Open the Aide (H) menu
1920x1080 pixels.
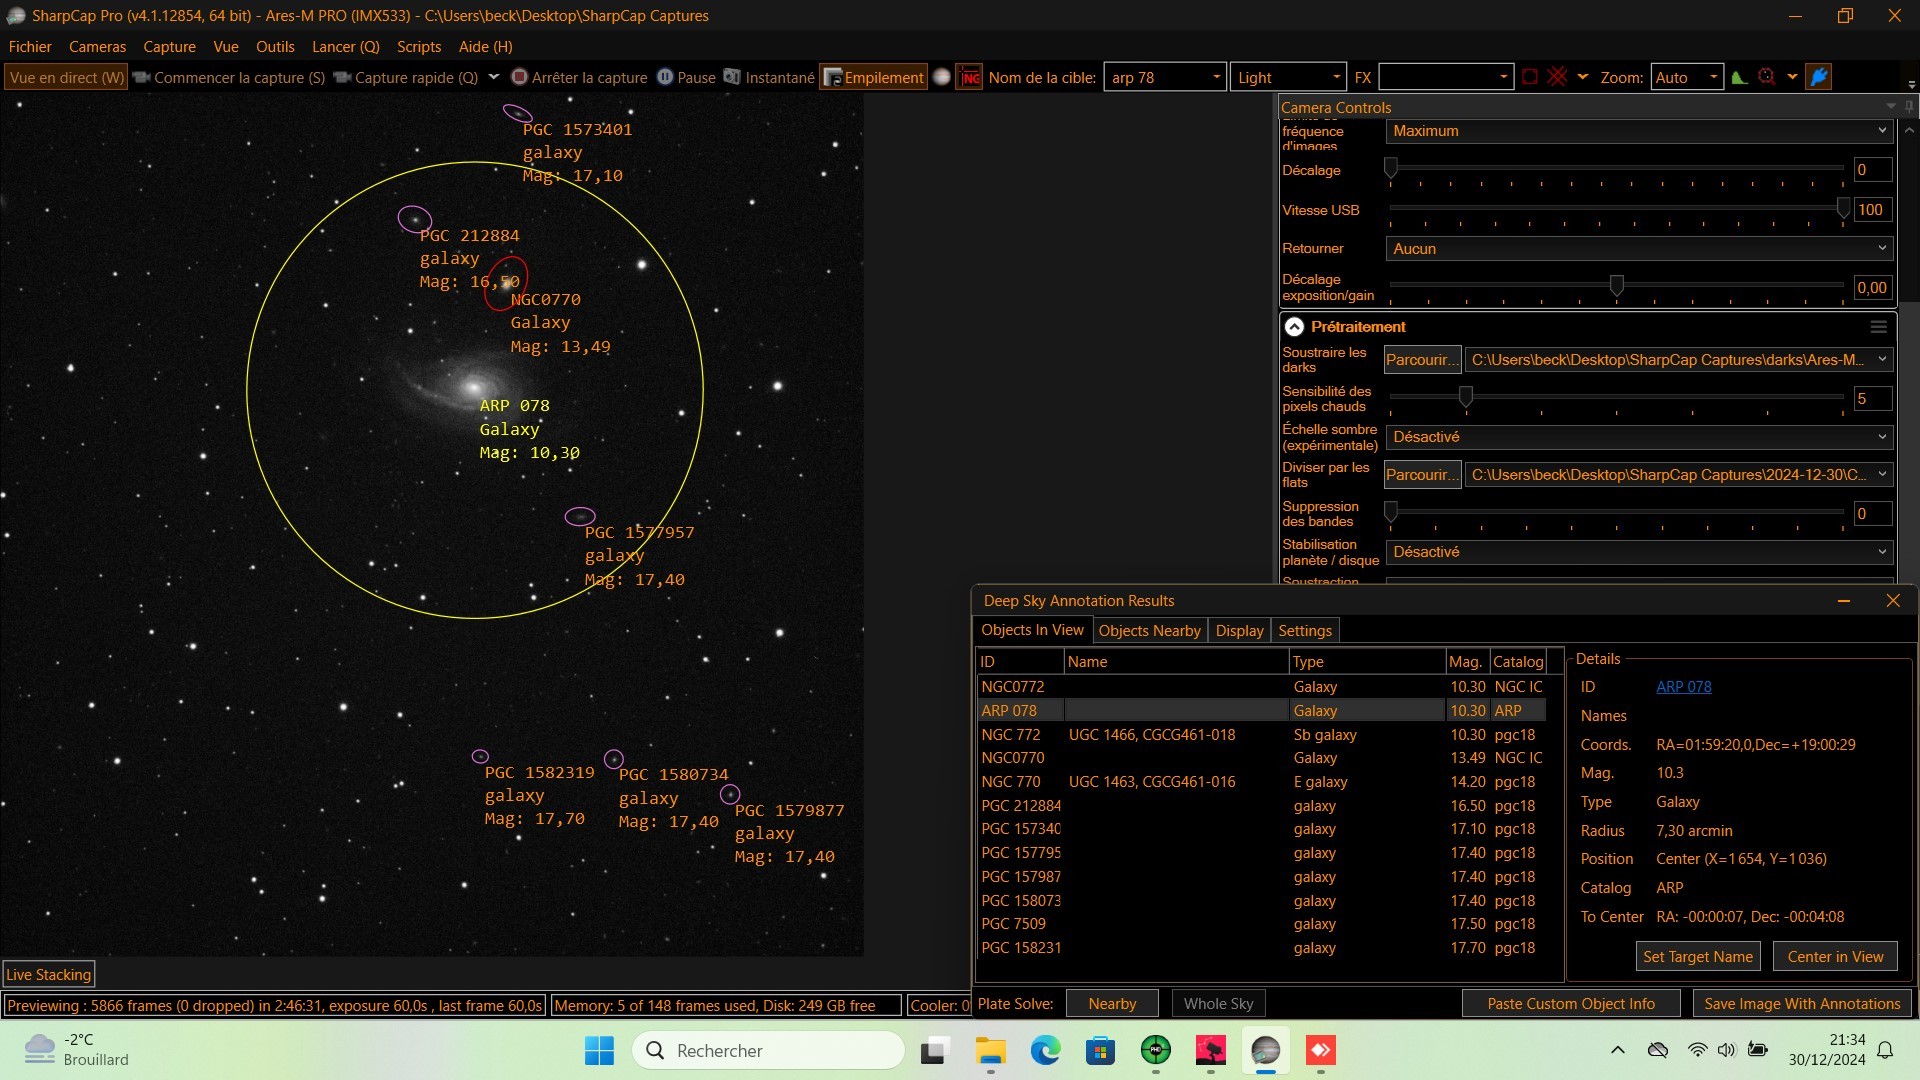pyautogui.click(x=485, y=46)
